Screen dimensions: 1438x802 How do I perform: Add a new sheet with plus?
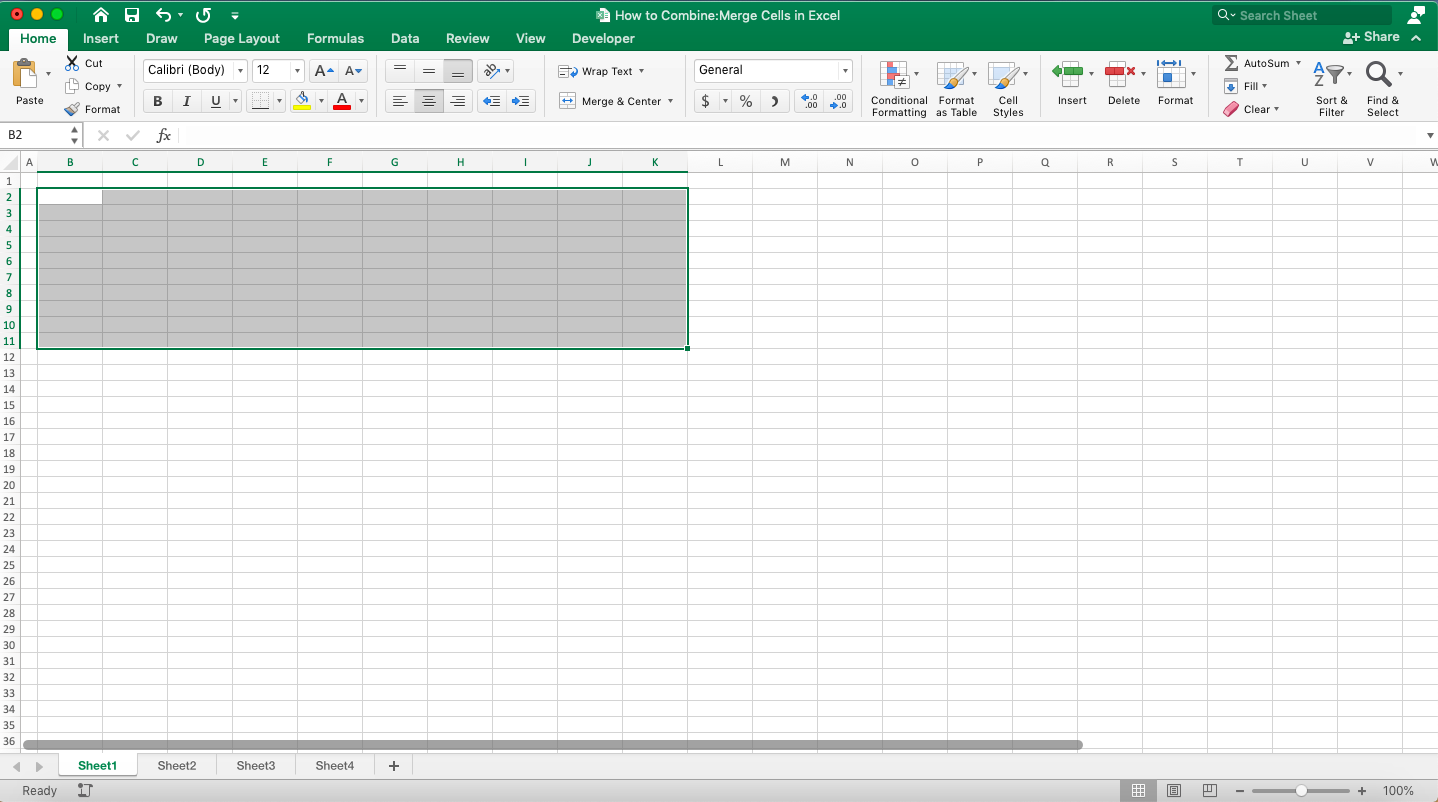(393, 766)
